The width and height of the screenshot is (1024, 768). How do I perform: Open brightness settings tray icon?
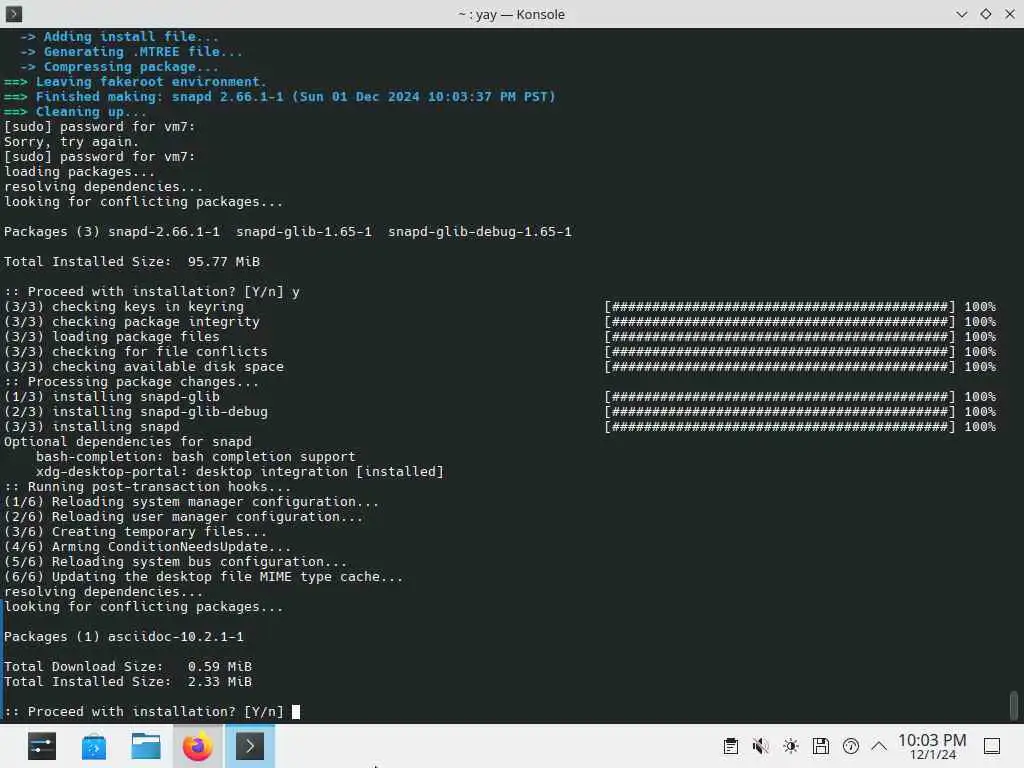(791, 746)
